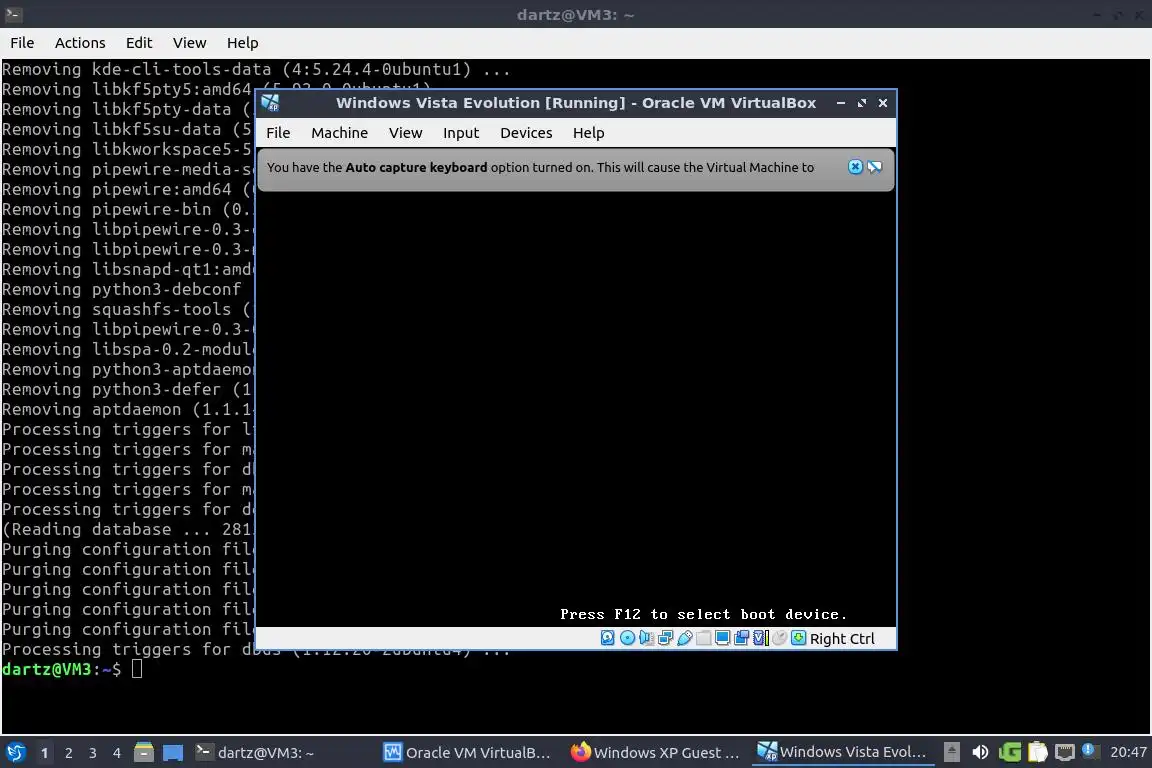
Task: Click the update notification tray icon
Action: point(1090,750)
